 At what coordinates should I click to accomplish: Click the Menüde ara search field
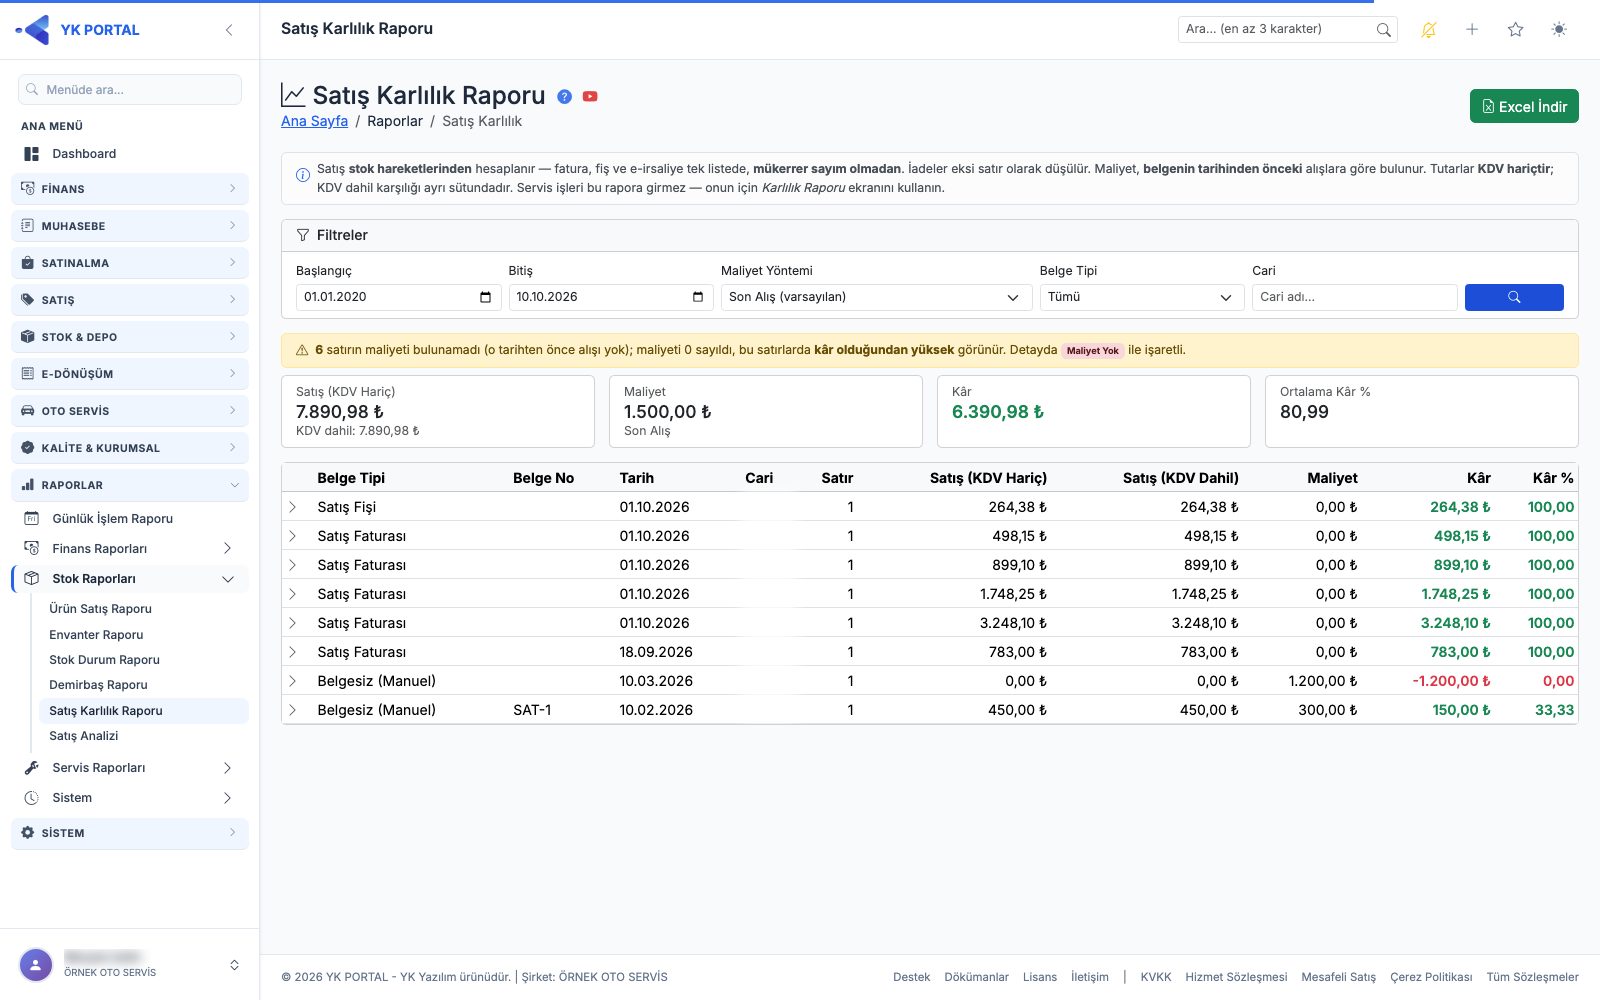130,90
